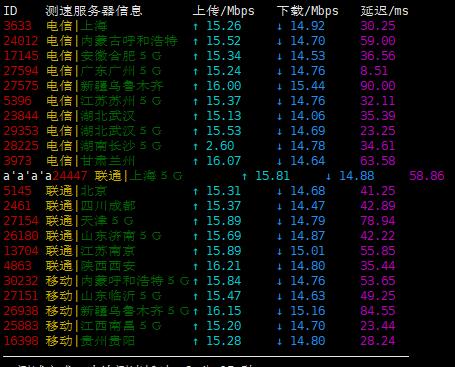Select the latency value 8.51
Viewport: 455px width, 367px height.
pos(374,71)
